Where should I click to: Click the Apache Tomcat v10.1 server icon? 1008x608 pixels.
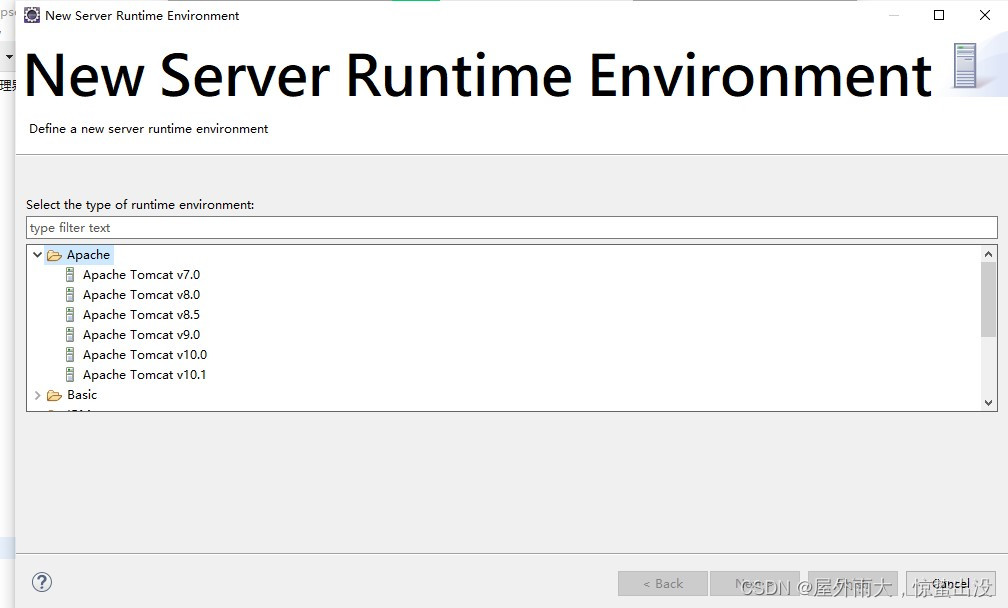(70, 375)
